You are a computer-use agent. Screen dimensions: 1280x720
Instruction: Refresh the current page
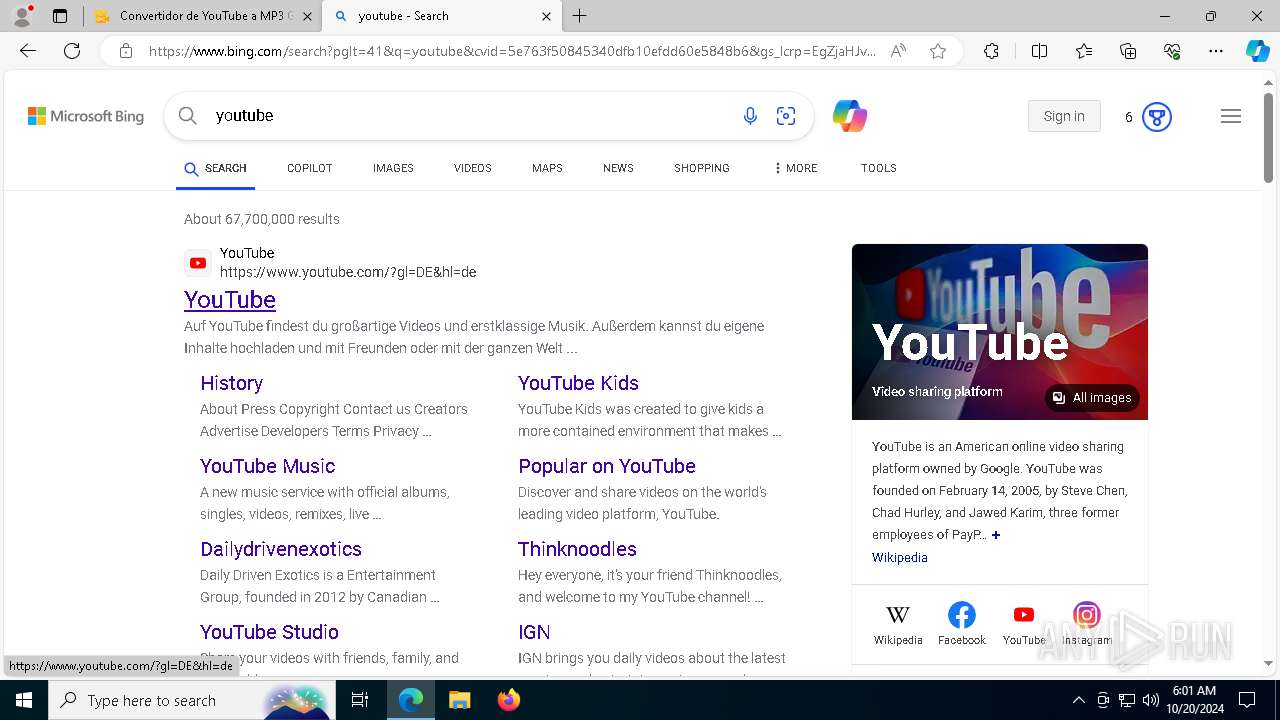point(72,51)
